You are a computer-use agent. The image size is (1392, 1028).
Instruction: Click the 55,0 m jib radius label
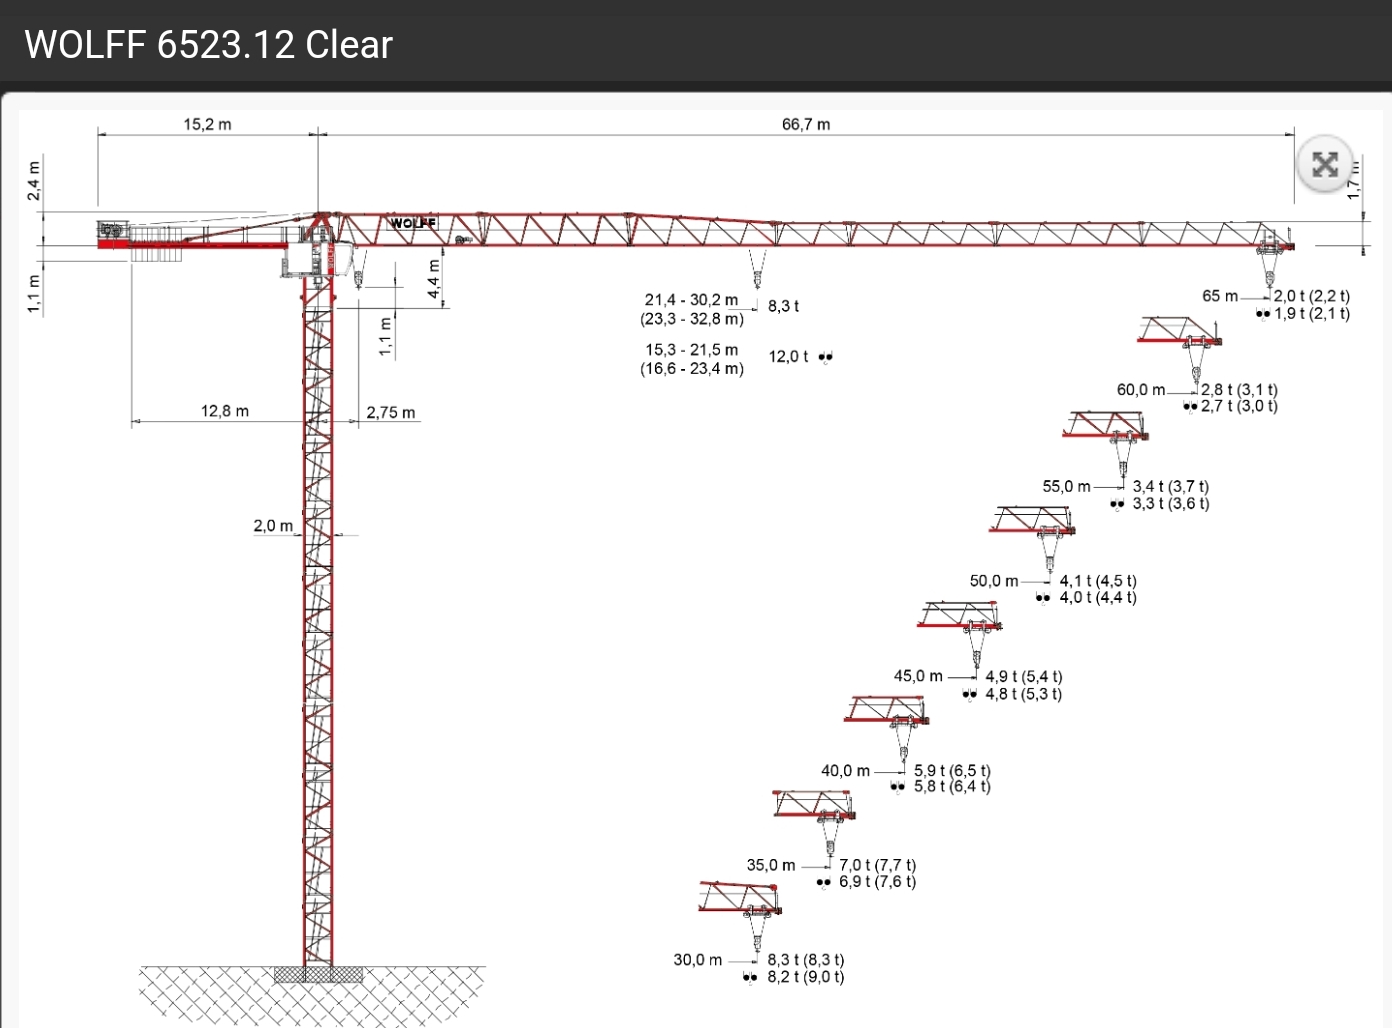1067,487
